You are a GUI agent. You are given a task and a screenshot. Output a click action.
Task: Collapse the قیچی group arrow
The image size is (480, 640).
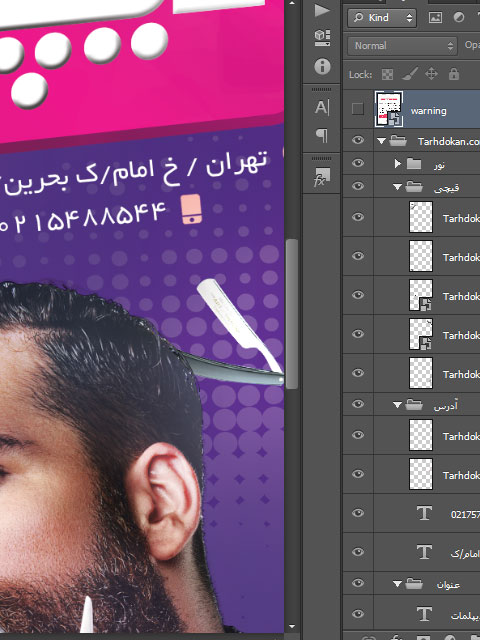(397, 187)
